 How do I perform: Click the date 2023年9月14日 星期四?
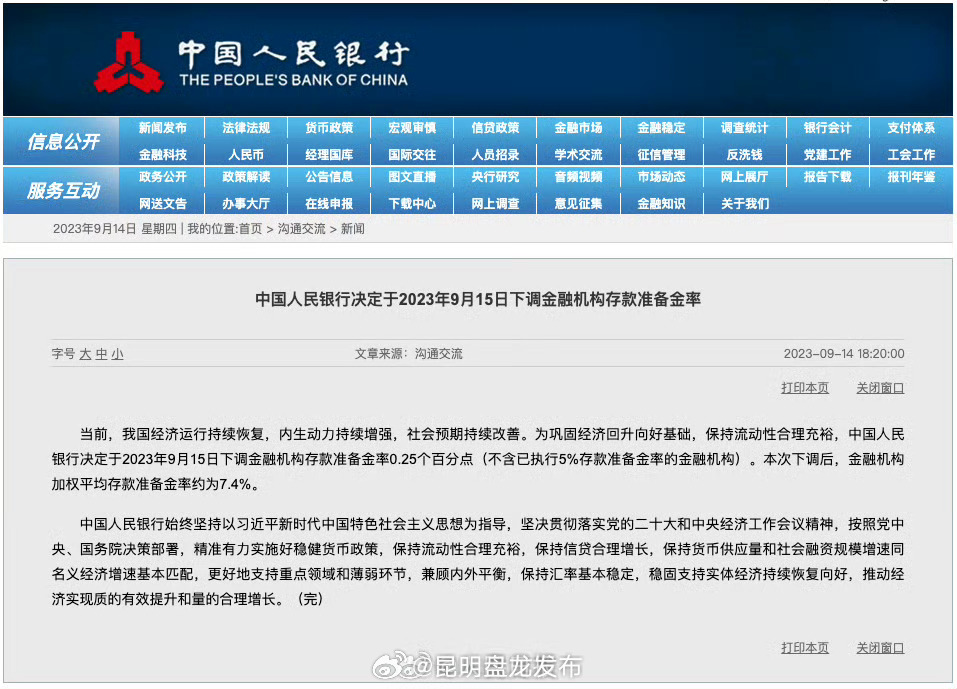click(115, 229)
